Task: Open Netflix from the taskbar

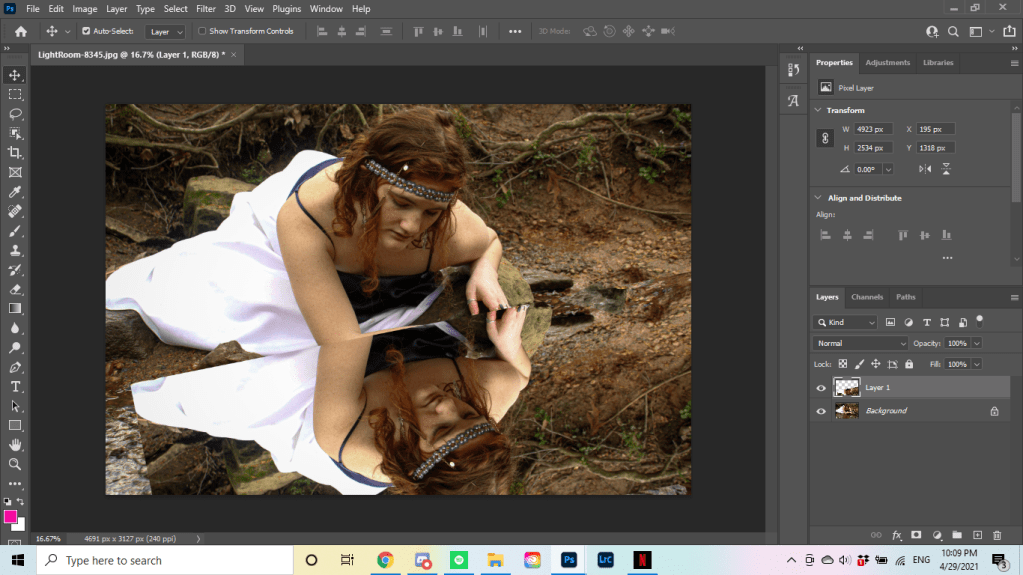Action: pyautogui.click(x=642, y=560)
